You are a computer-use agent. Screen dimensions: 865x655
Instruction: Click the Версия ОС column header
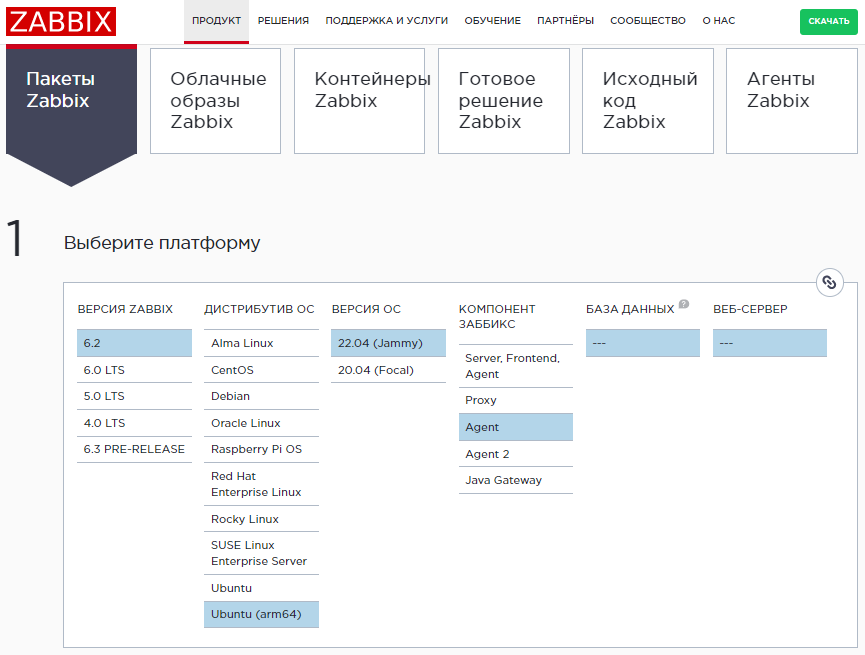(366, 309)
